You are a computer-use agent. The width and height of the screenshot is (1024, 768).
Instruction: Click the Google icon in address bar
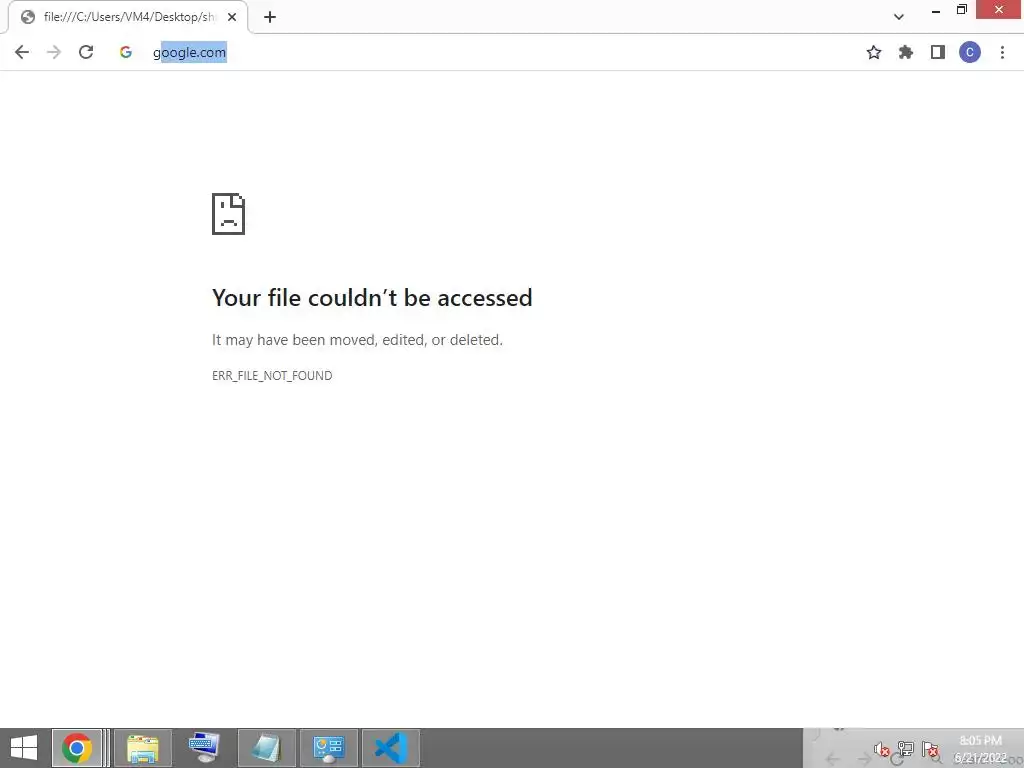126,52
